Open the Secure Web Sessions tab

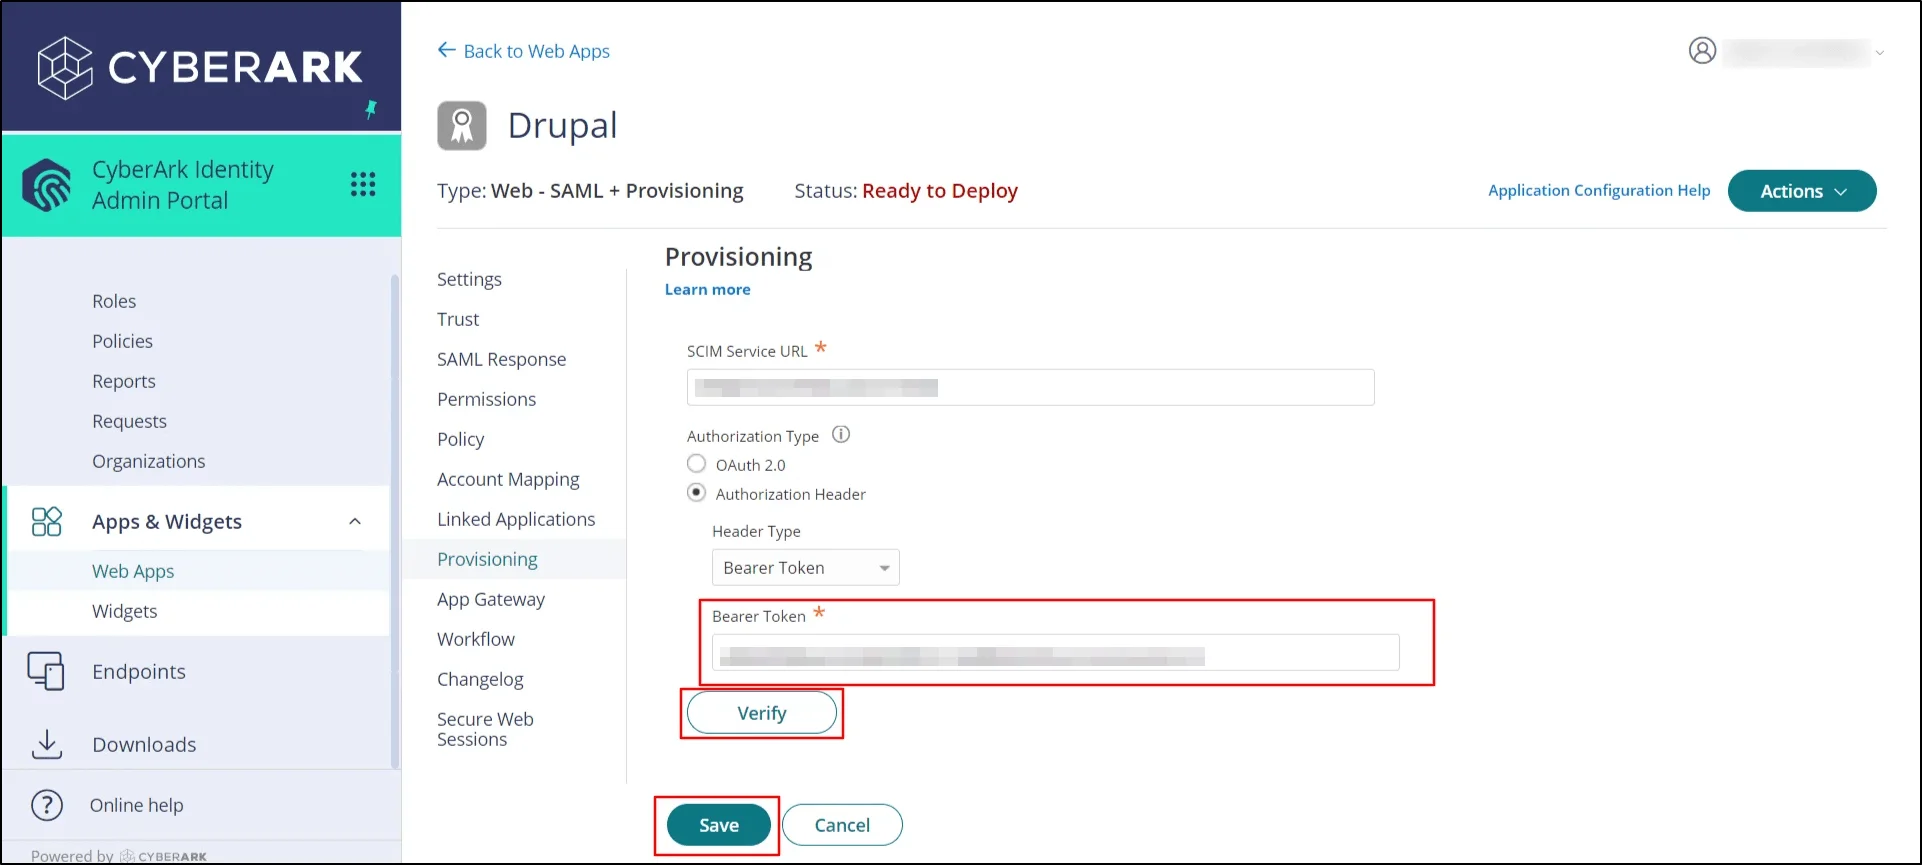485,729
